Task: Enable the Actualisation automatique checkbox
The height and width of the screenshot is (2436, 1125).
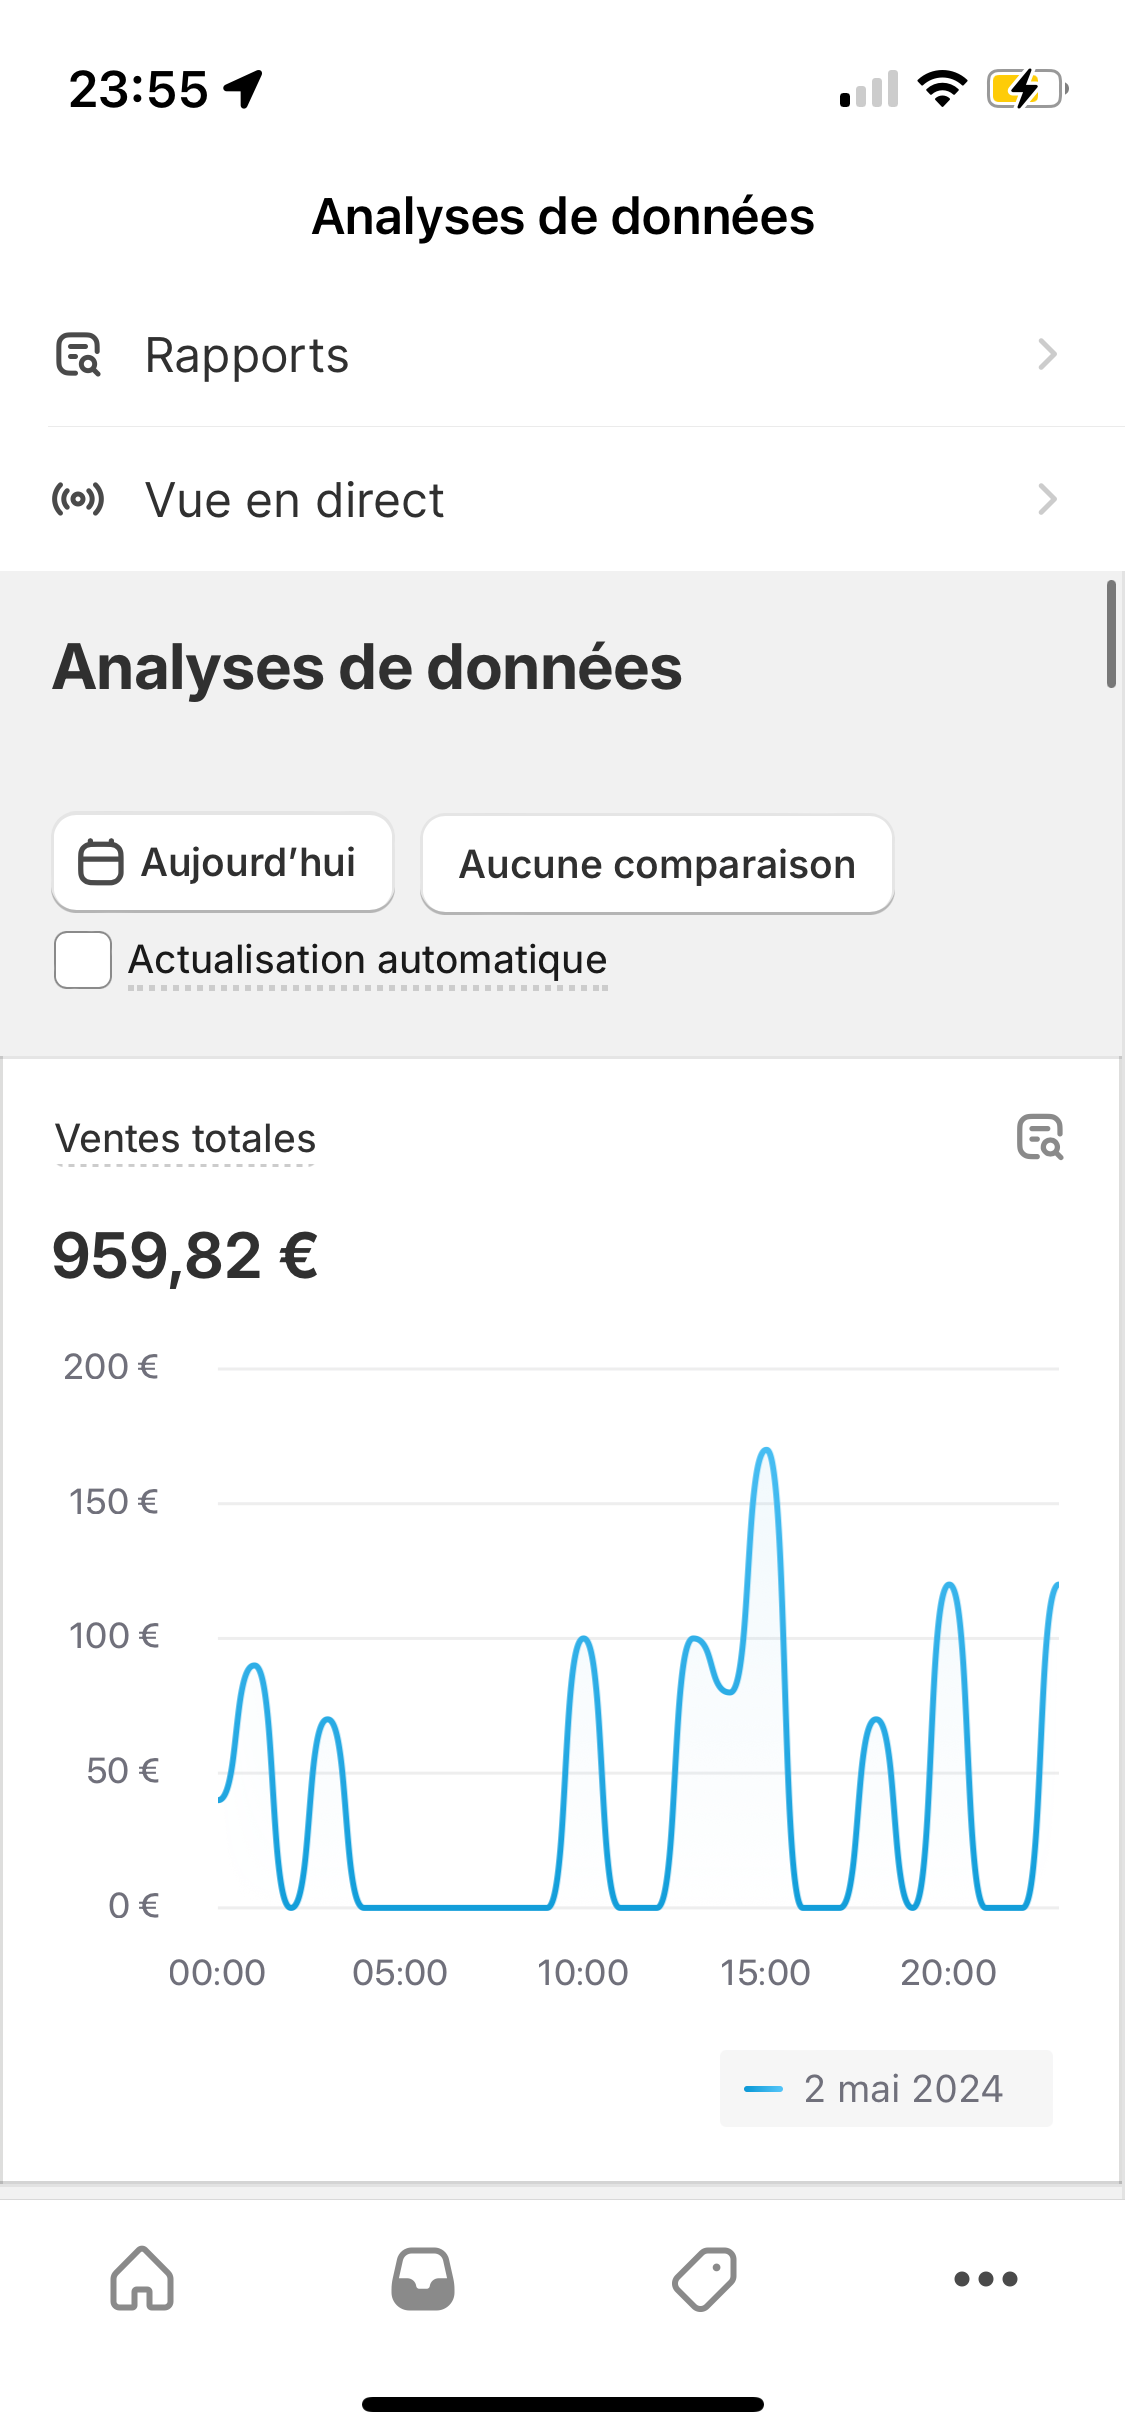Action: pyautogui.click(x=83, y=960)
